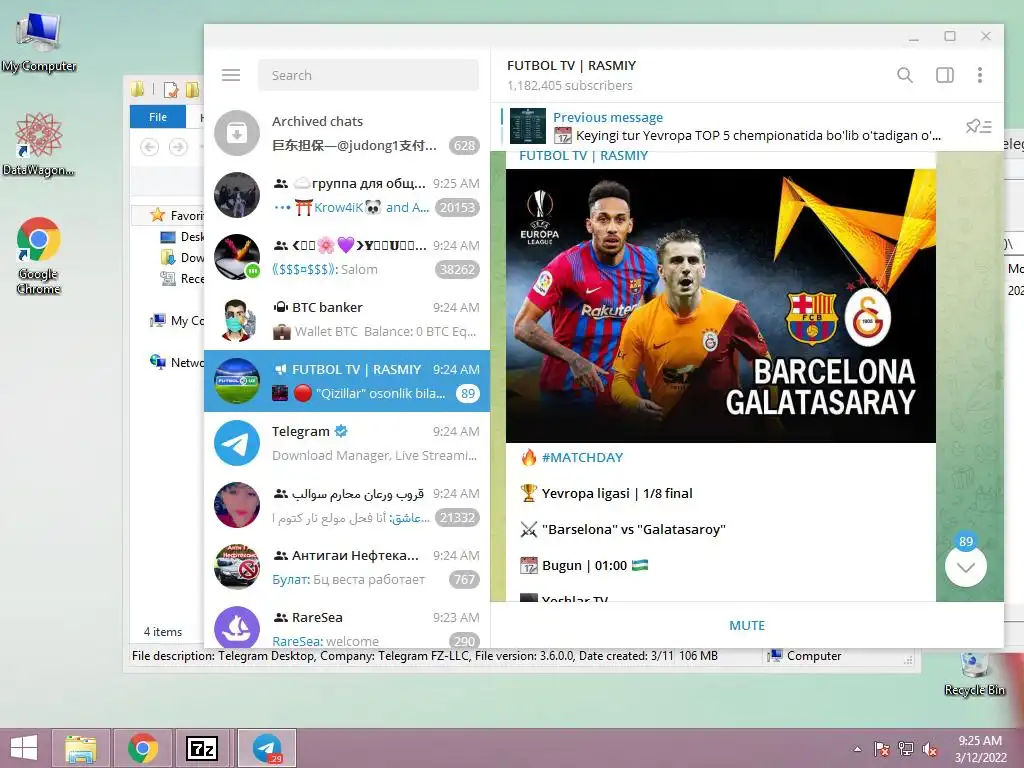Open the chat with Salom preview

(x=347, y=257)
